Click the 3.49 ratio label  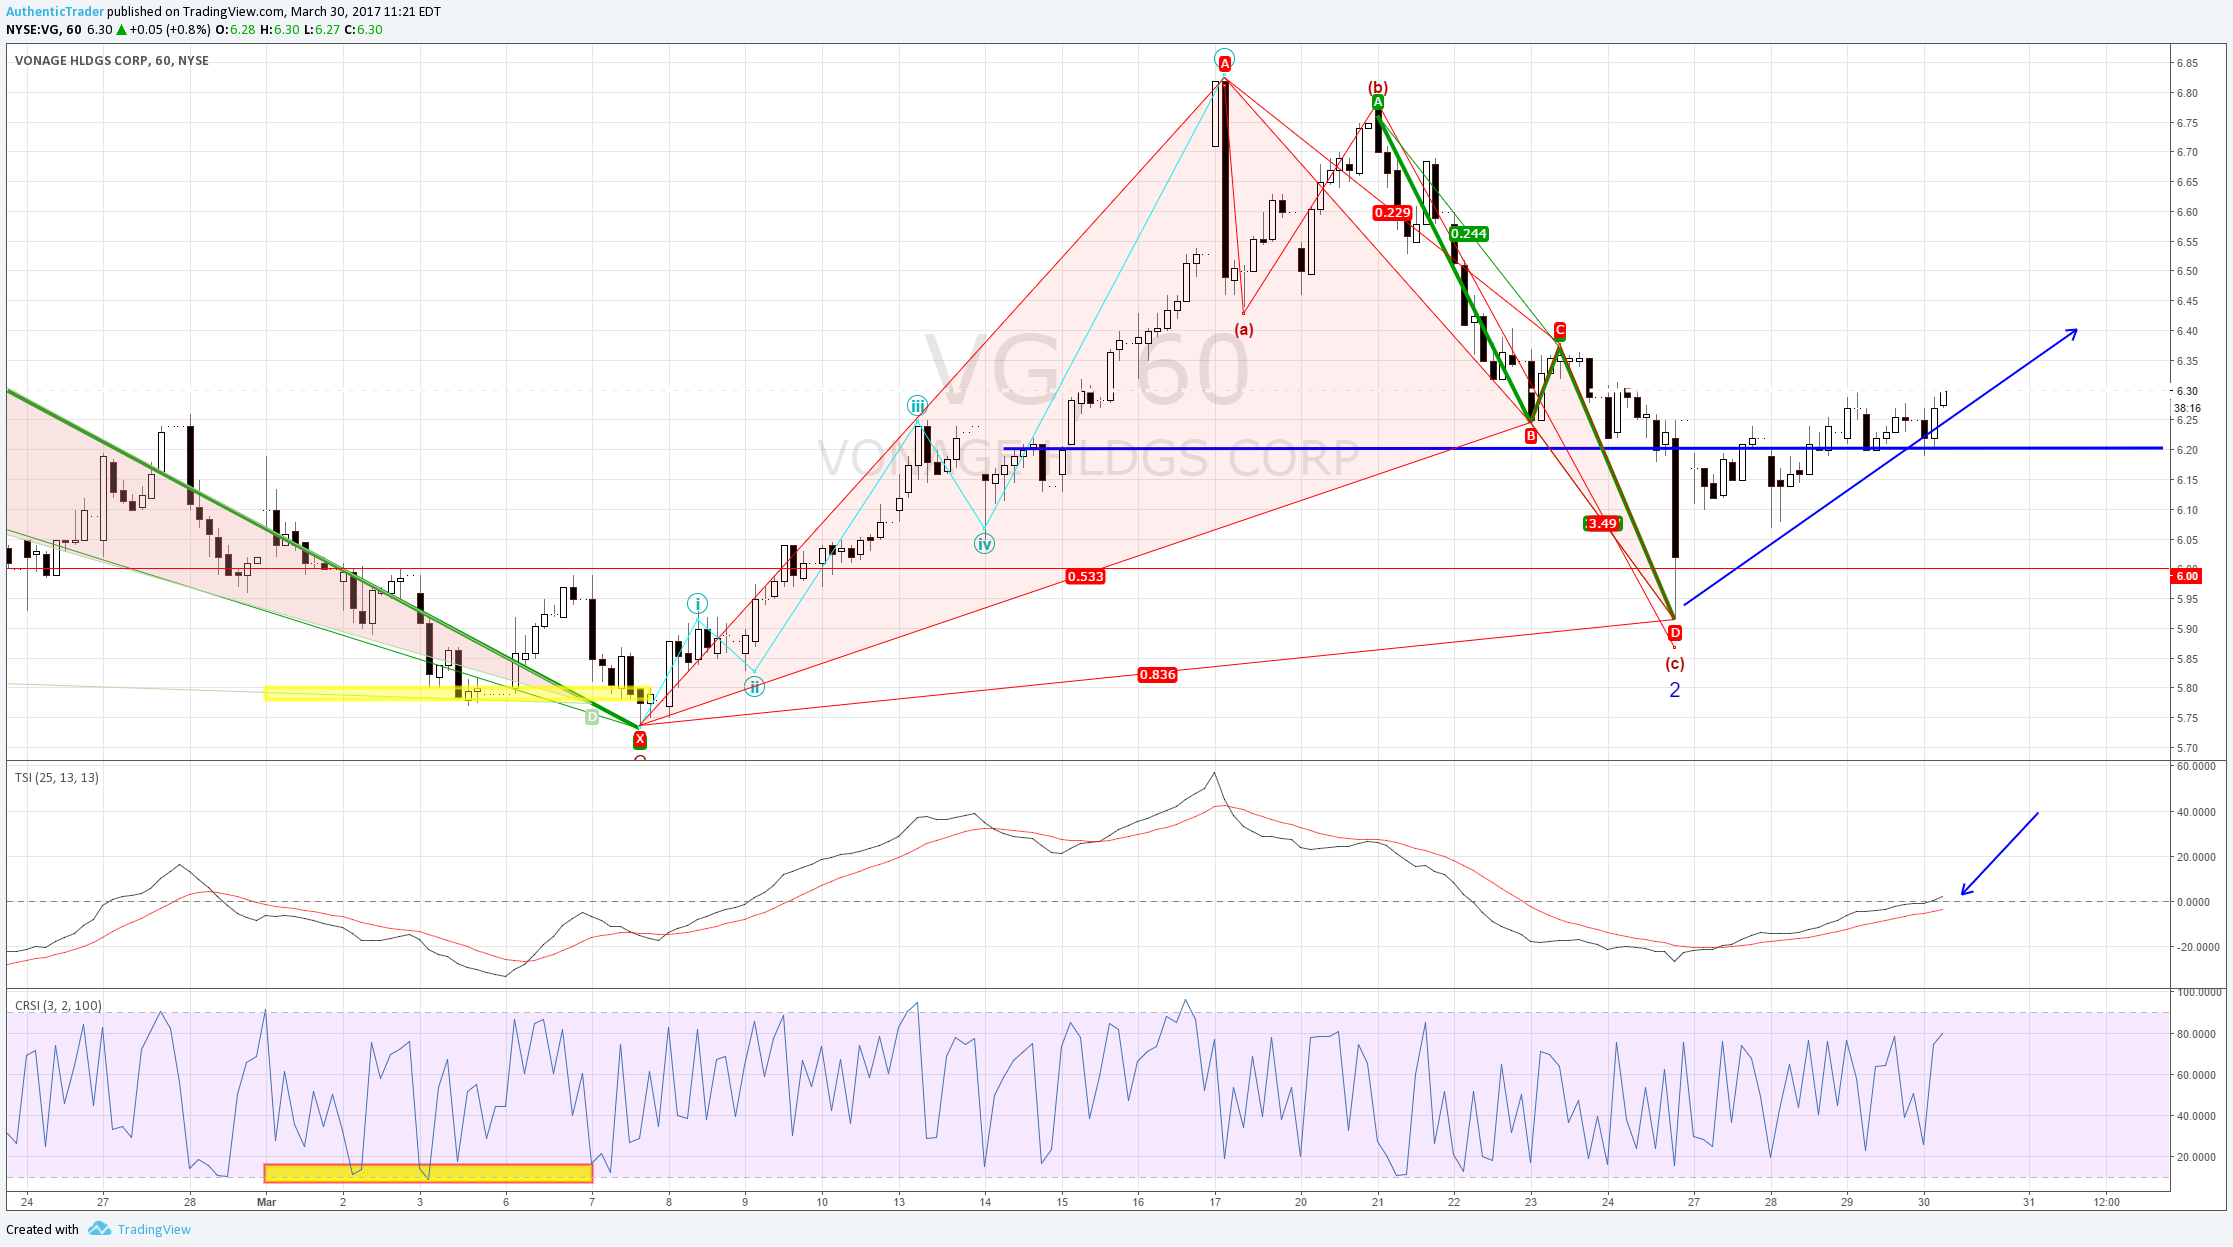[1603, 524]
